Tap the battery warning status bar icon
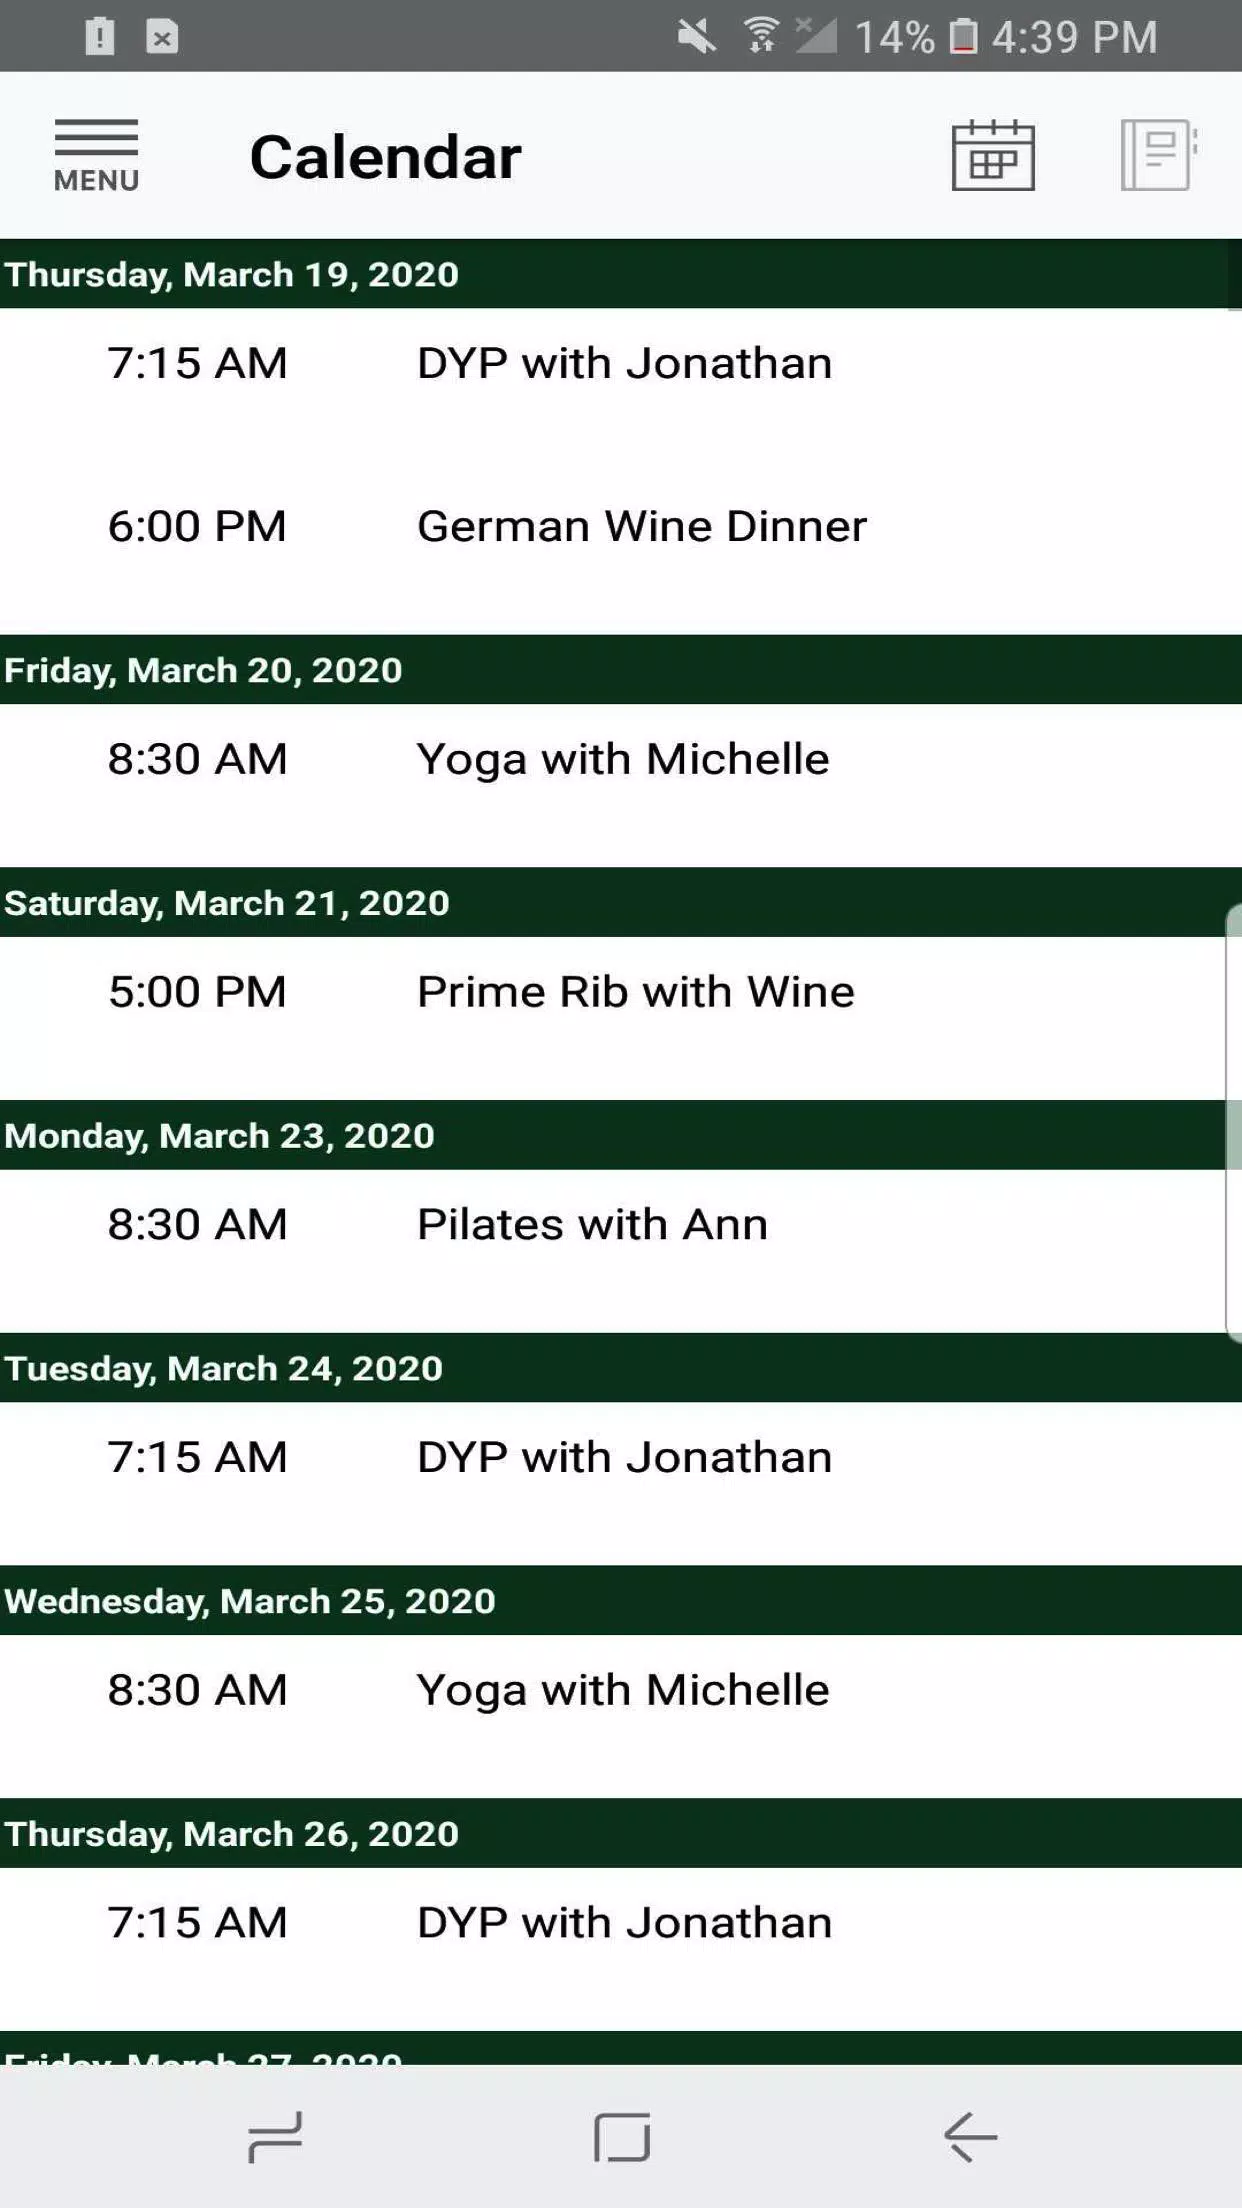The height and width of the screenshot is (2208, 1242). pos(99,37)
